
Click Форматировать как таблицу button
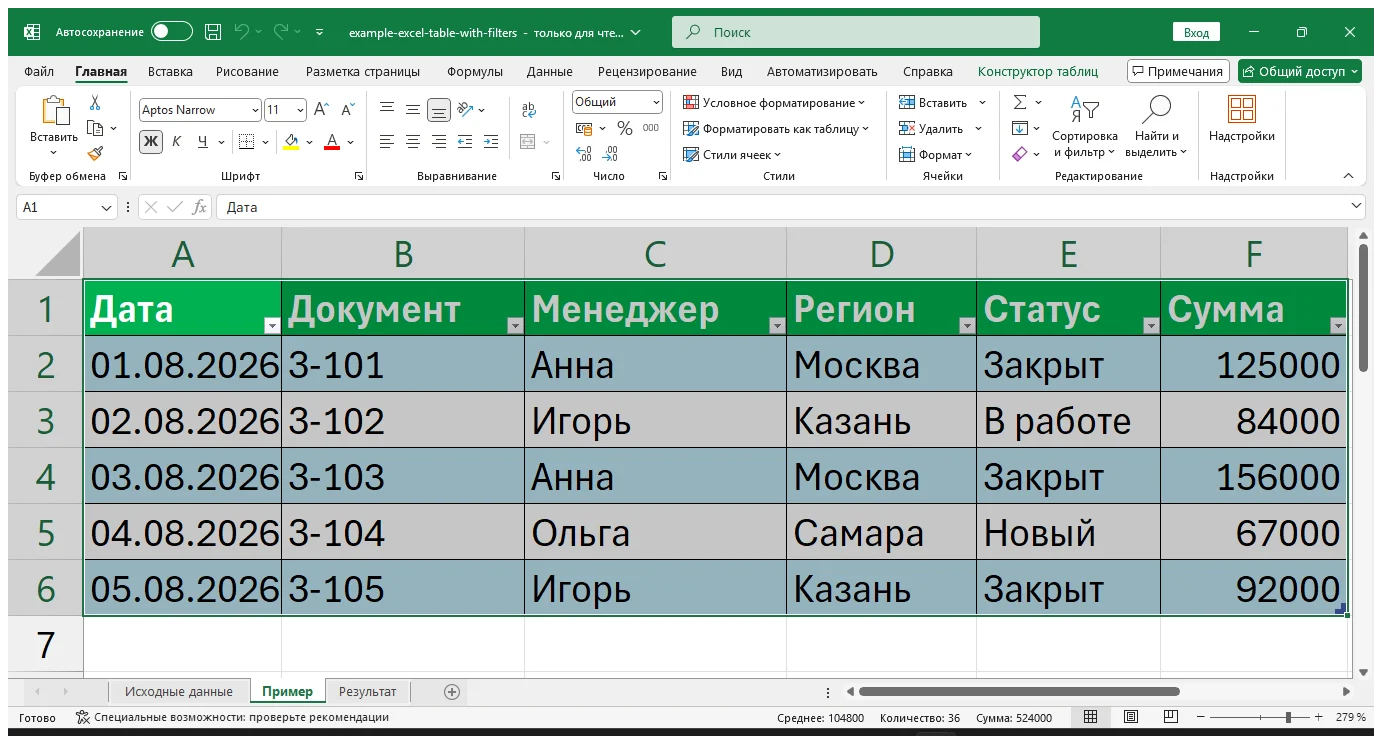(x=775, y=129)
